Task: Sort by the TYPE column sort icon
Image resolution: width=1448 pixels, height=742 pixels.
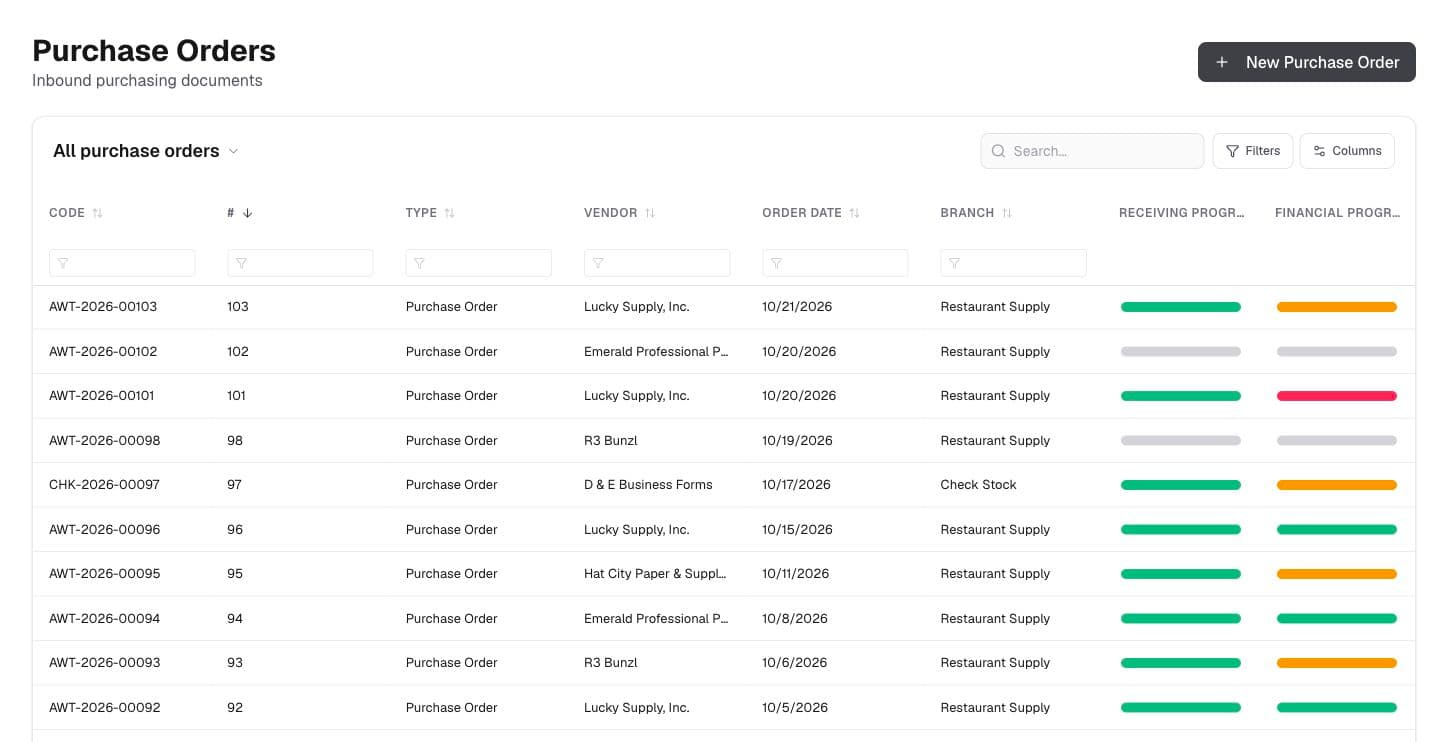Action: pos(449,213)
